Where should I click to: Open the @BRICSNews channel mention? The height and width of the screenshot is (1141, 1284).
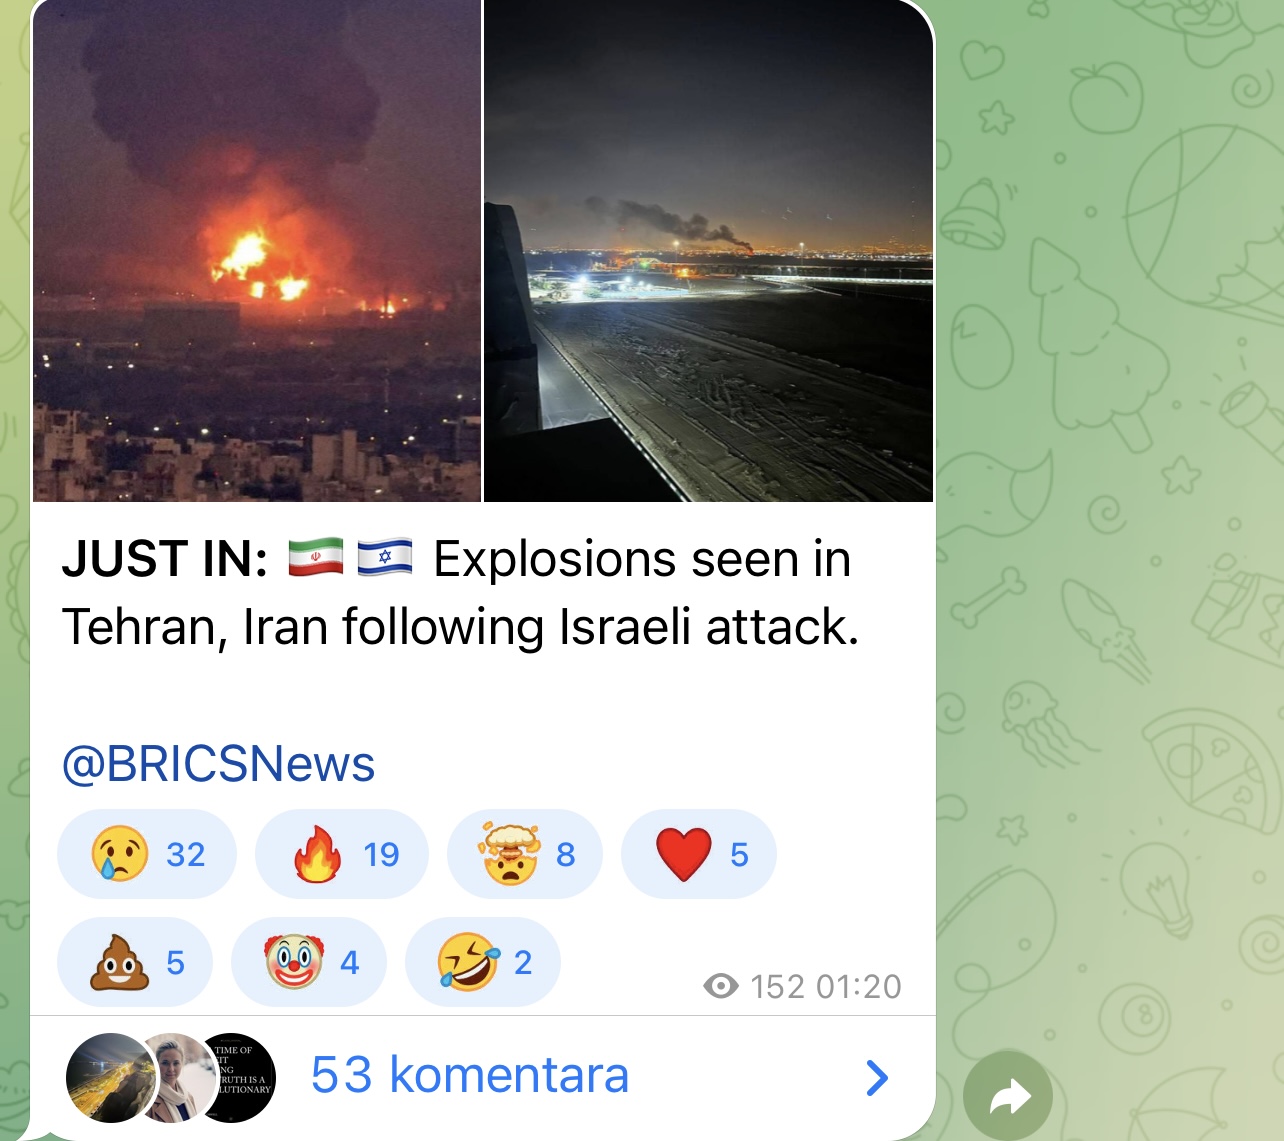click(218, 764)
